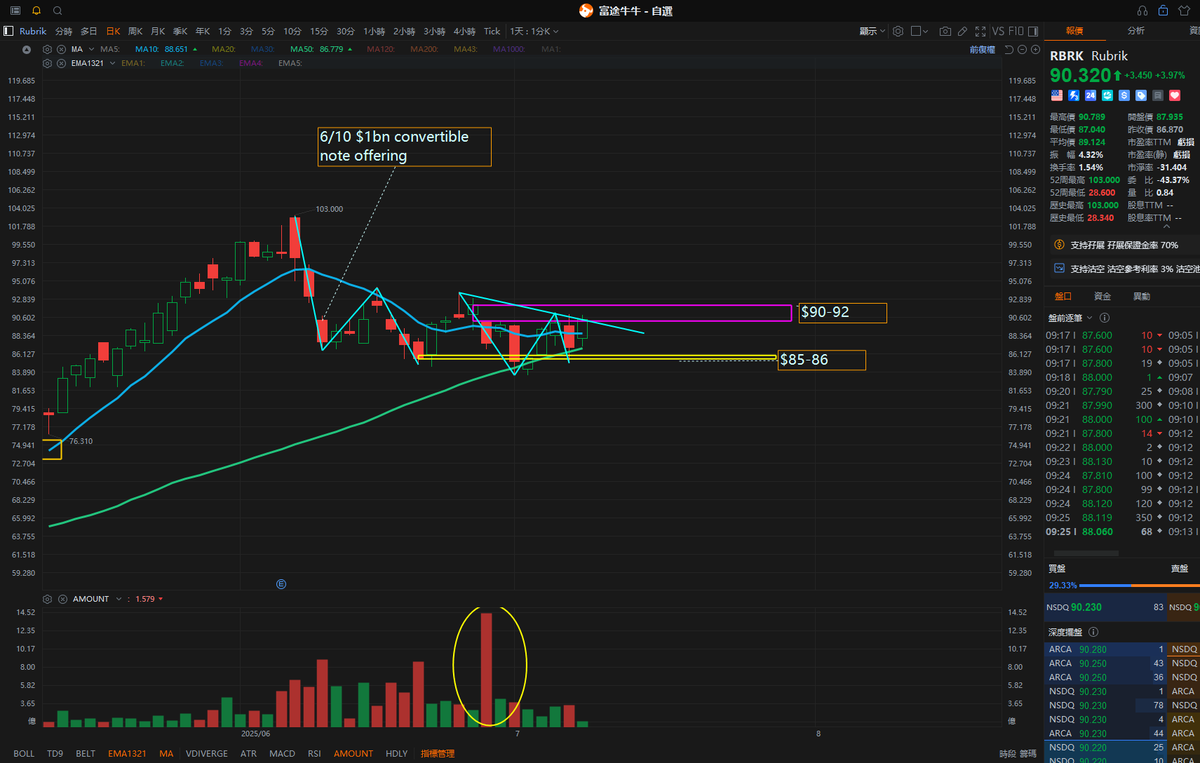Remove the AMOUNT indicator

coord(61,598)
